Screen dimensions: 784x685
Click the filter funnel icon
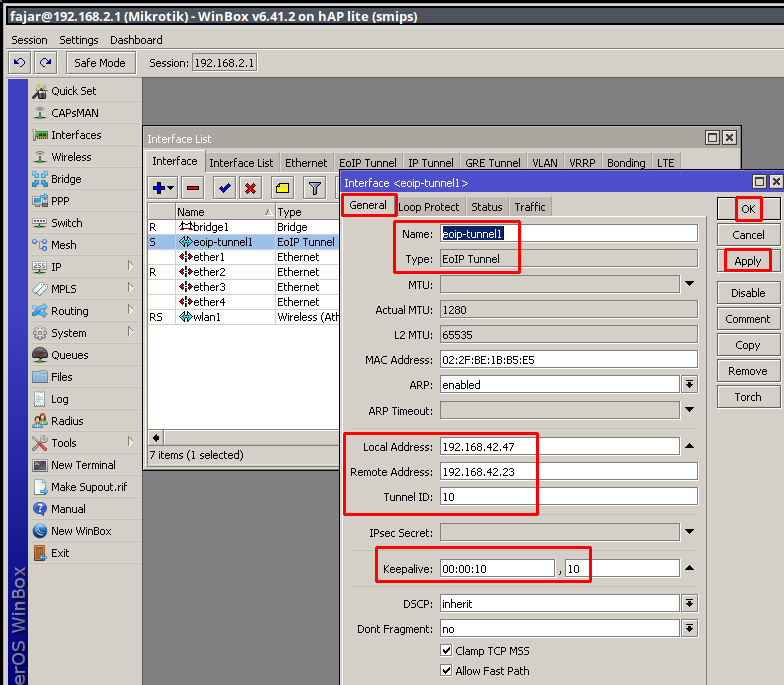coord(314,188)
